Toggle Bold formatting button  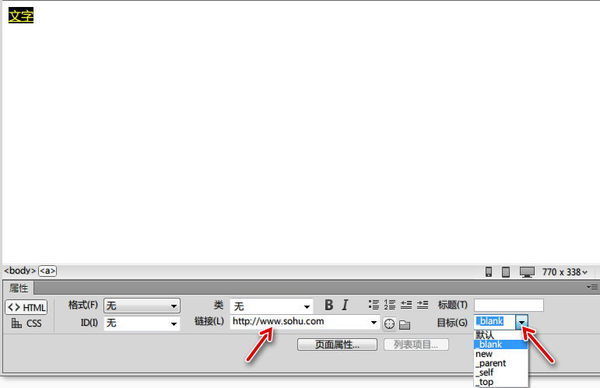point(329,305)
